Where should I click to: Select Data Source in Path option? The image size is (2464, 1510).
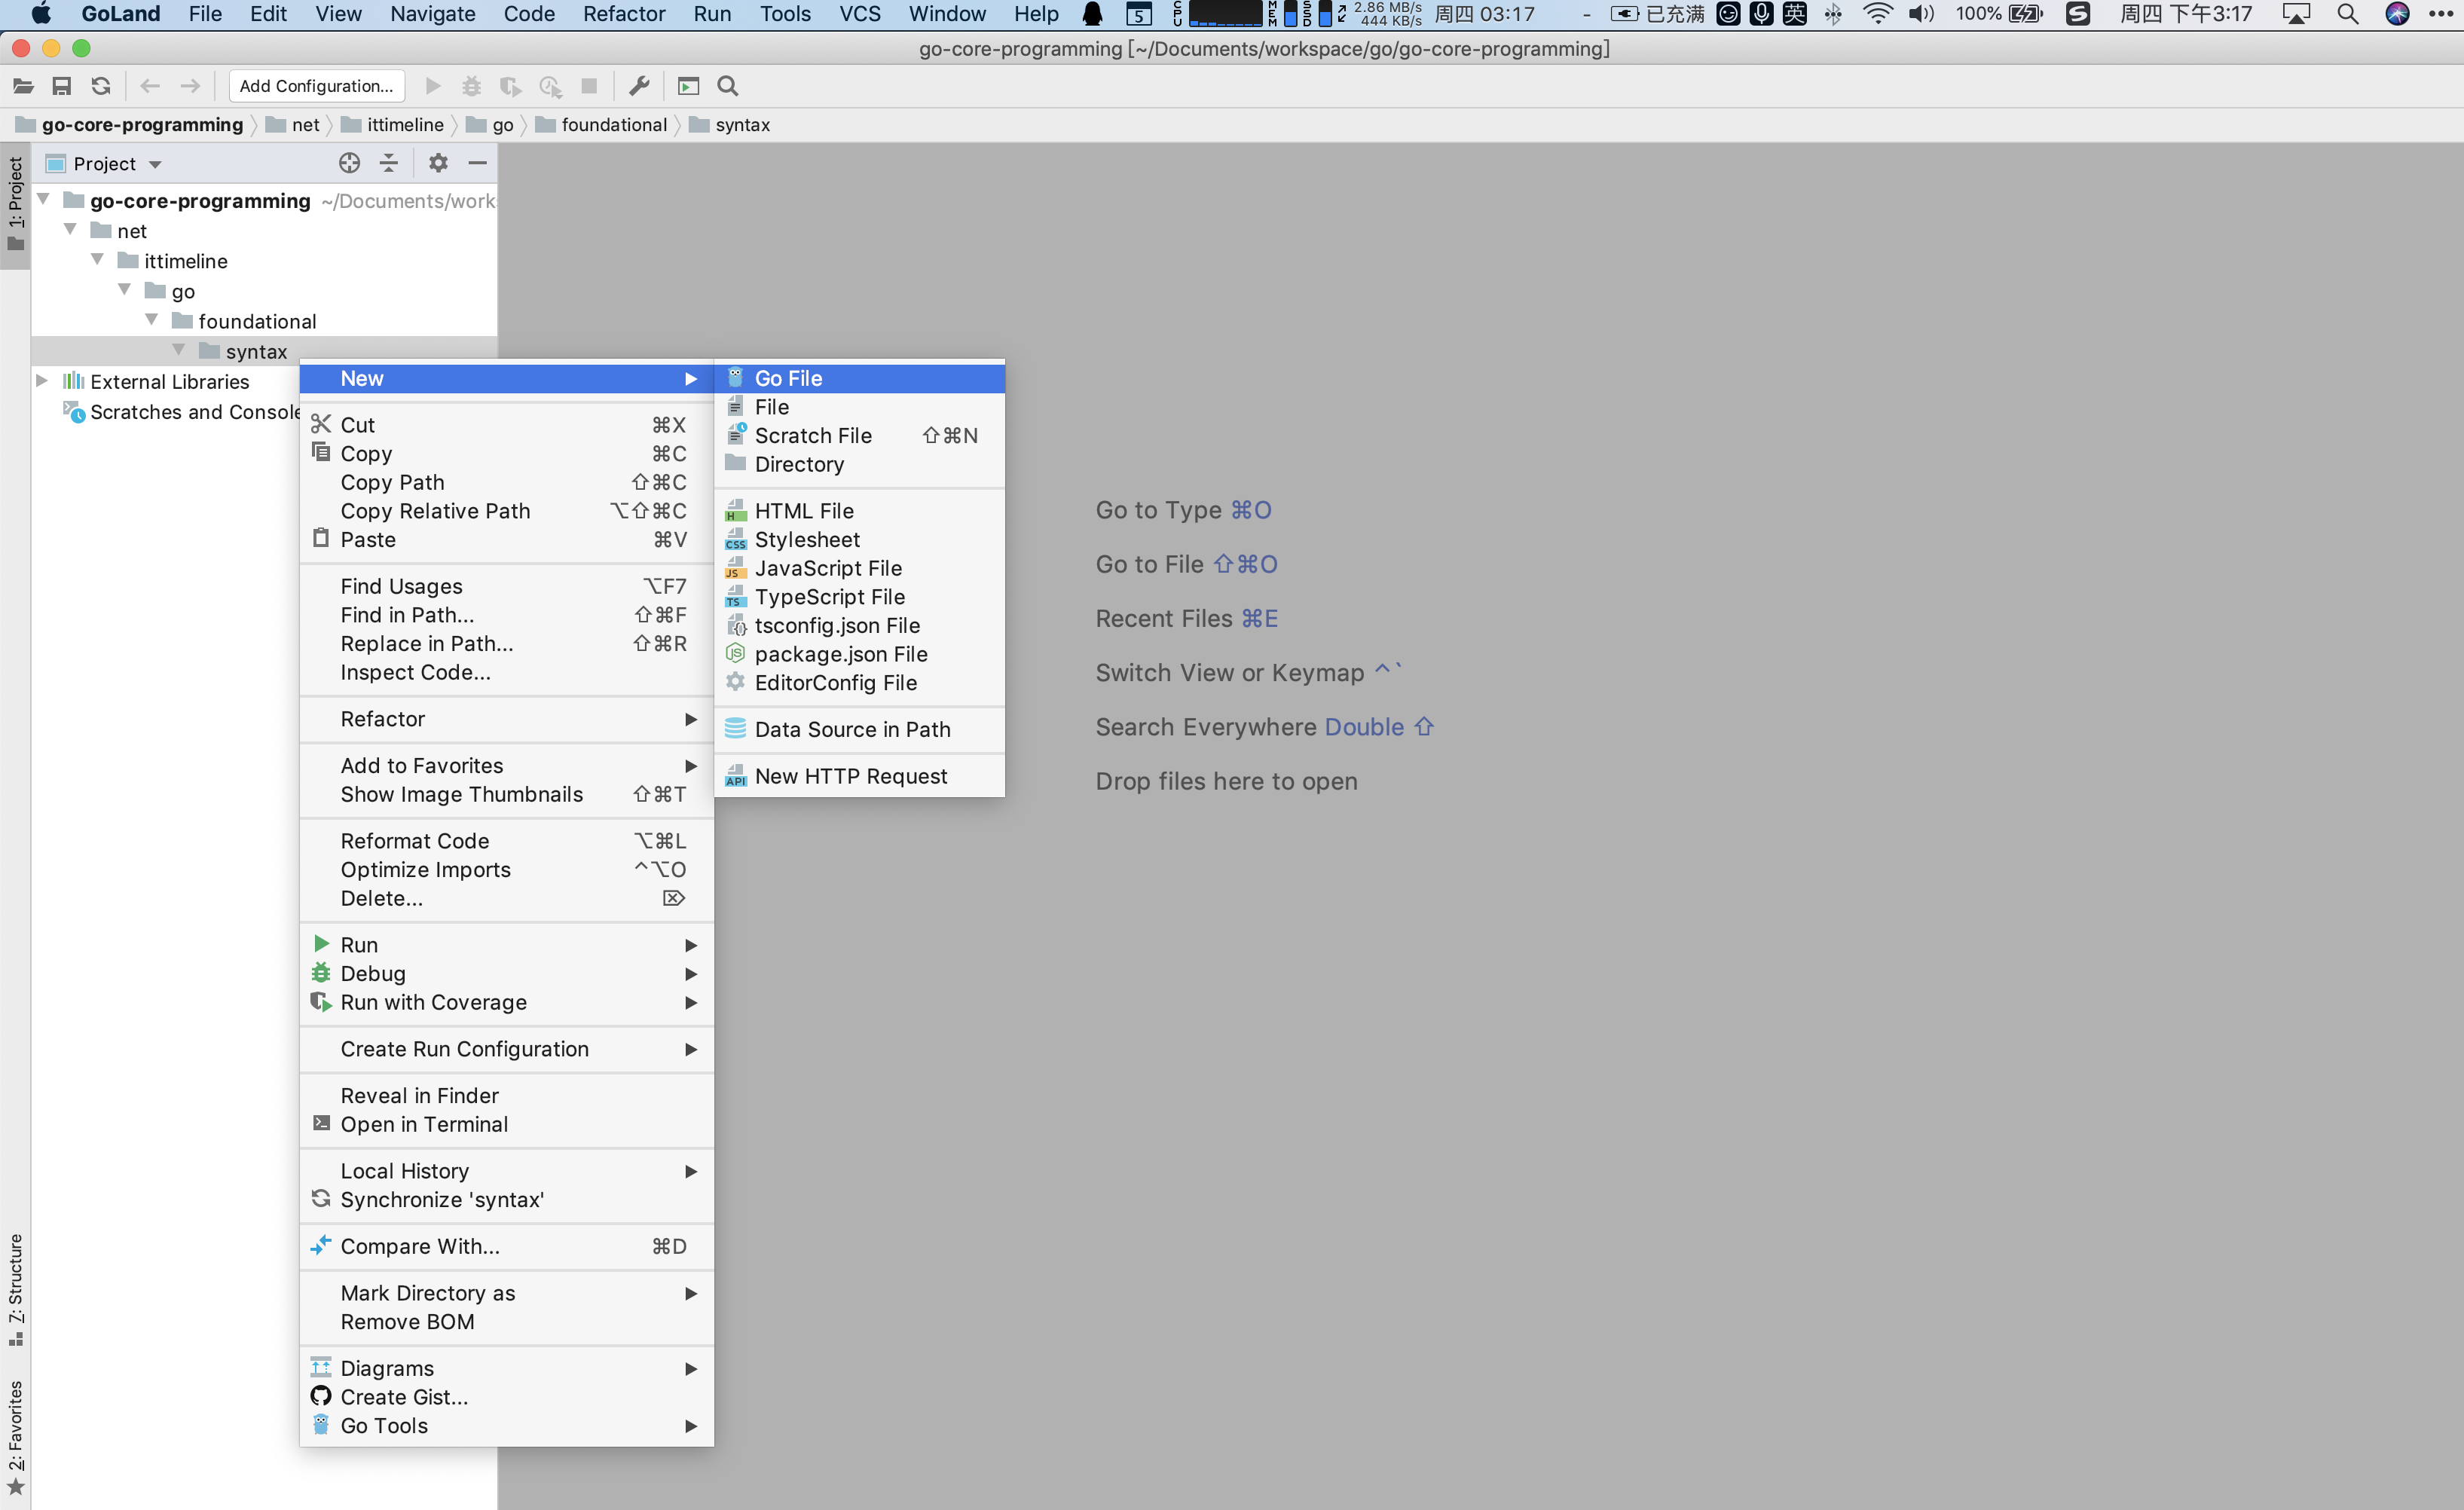click(x=859, y=730)
